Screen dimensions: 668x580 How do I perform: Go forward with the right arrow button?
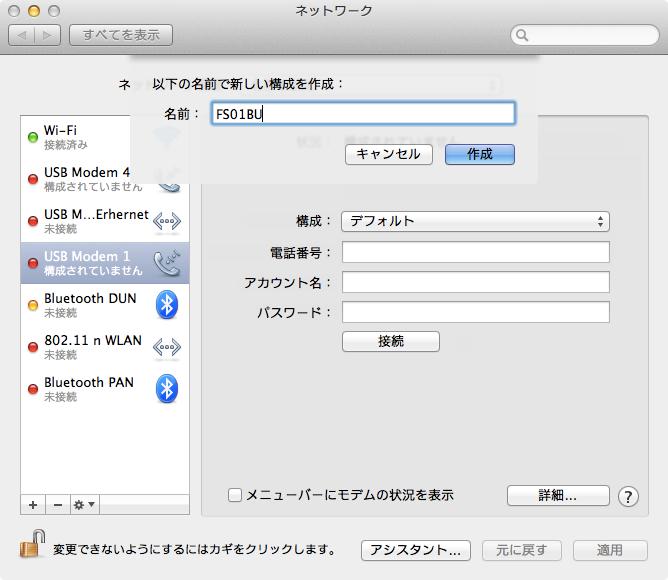point(47,35)
